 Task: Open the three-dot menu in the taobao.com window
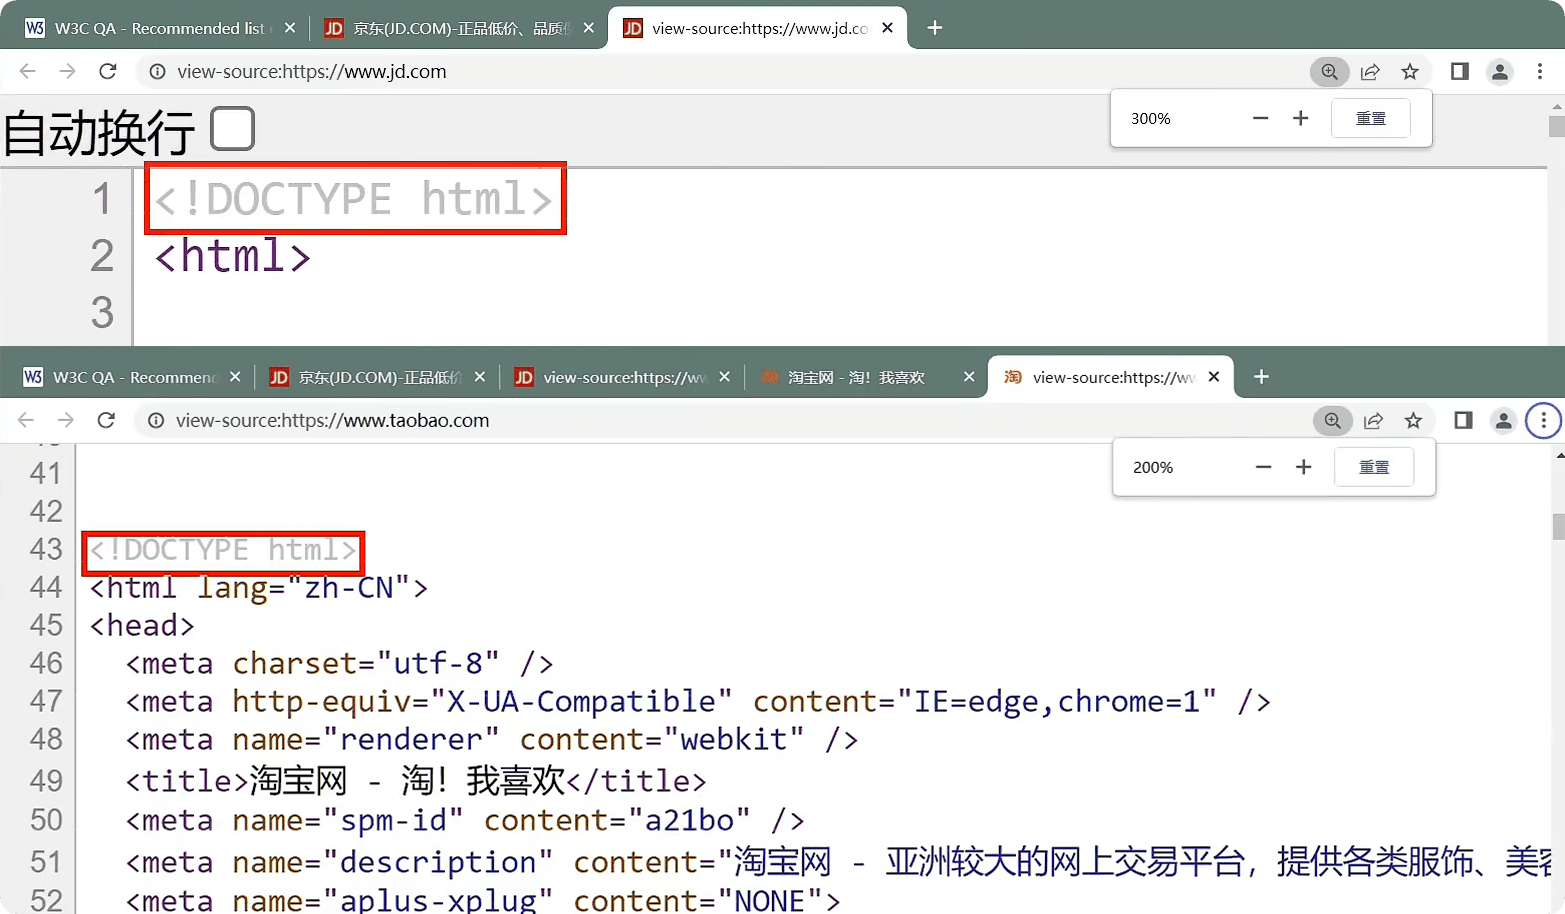pyautogui.click(x=1543, y=421)
